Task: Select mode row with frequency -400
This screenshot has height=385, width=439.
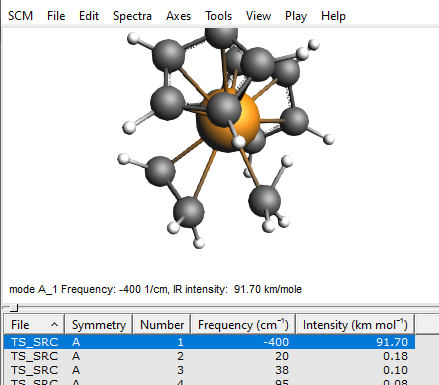Action: click(209, 342)
